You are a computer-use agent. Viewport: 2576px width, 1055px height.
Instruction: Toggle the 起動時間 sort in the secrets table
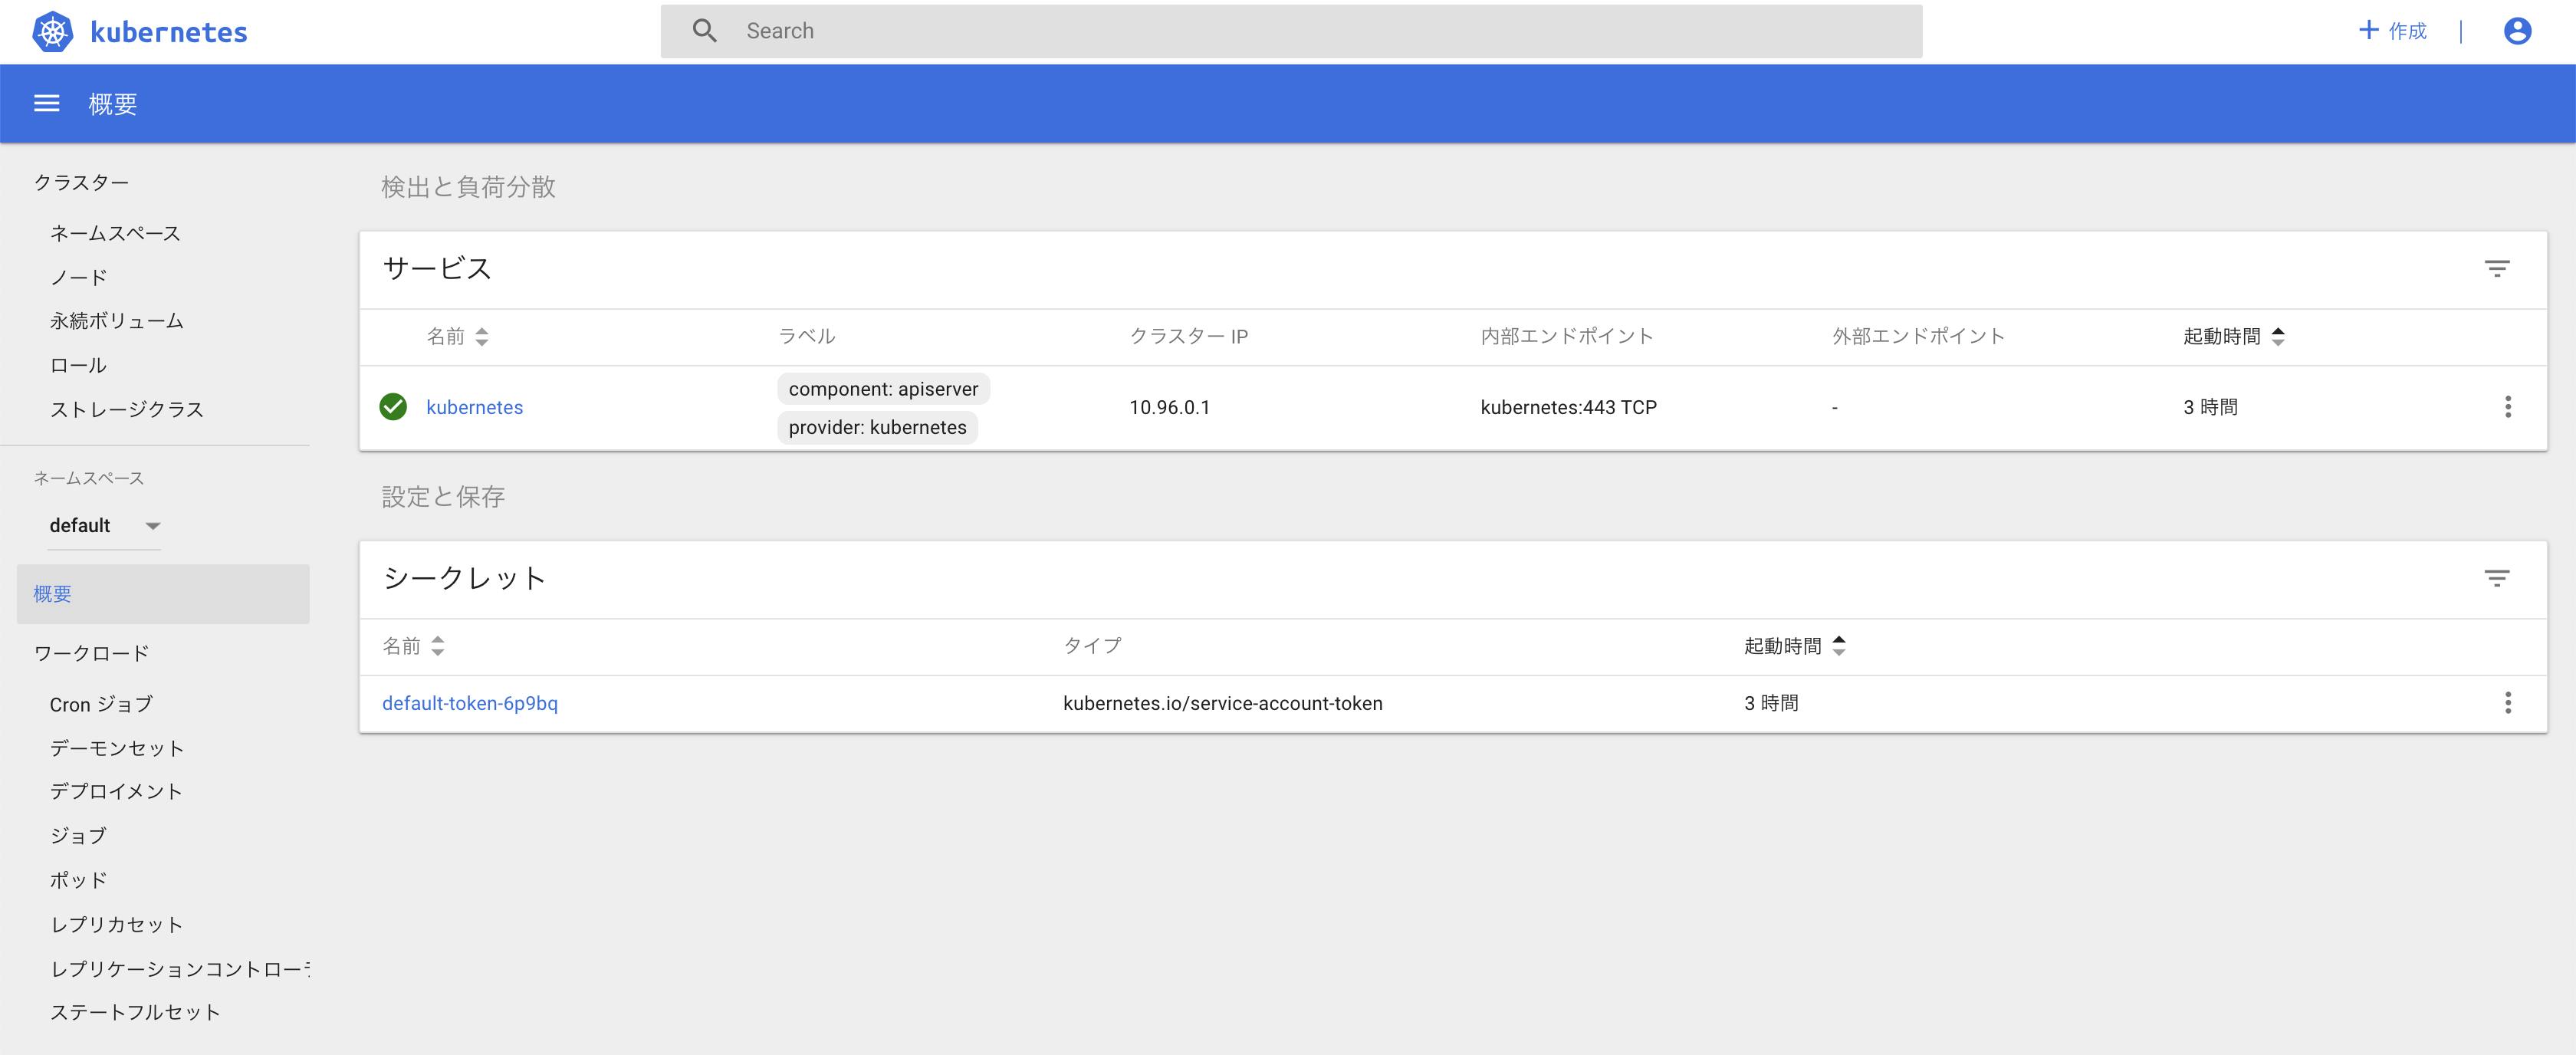1839,646
